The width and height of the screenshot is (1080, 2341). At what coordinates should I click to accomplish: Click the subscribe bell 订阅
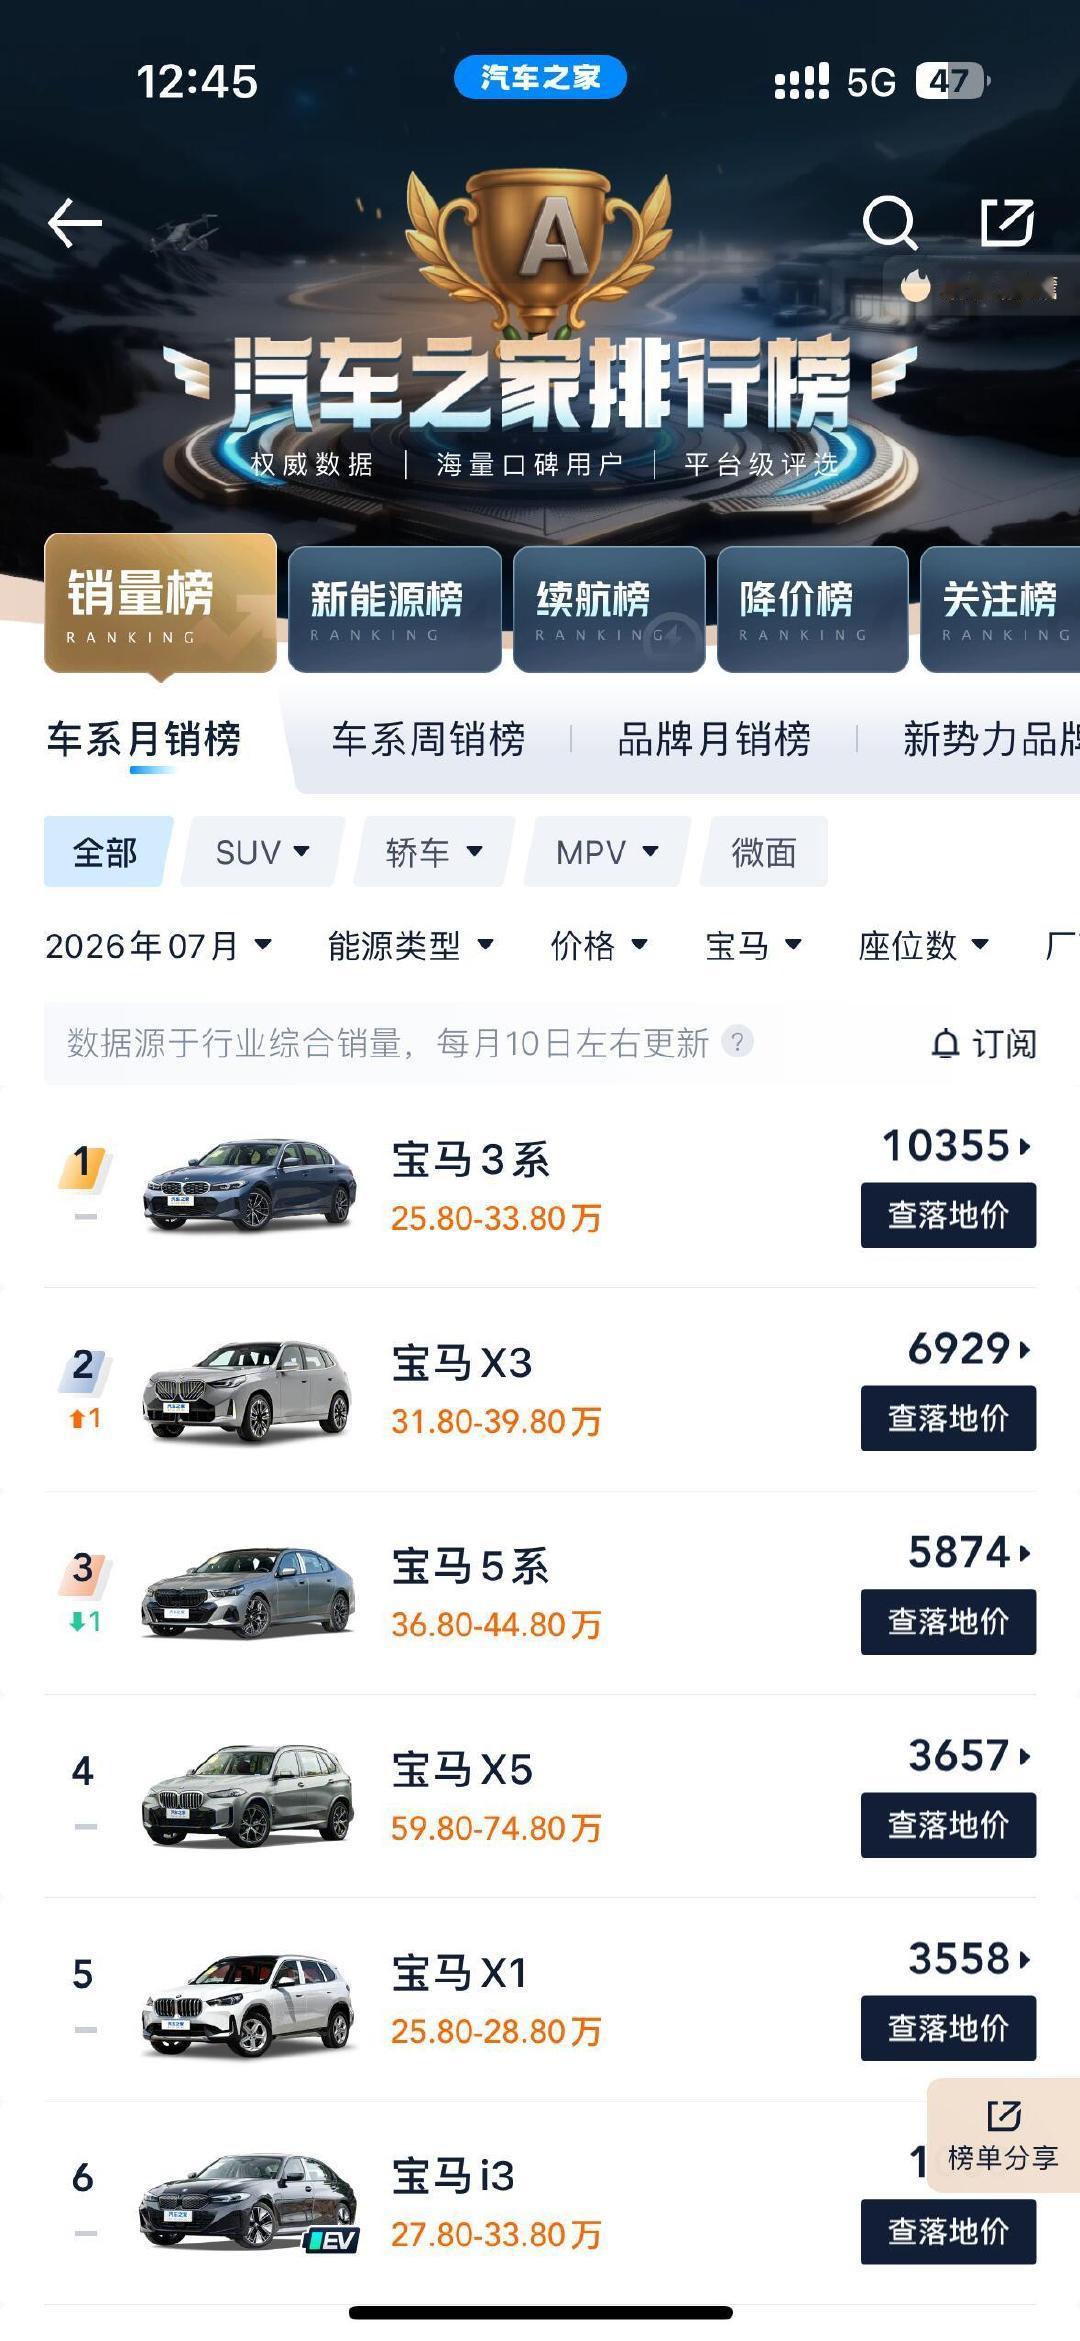984,1043
